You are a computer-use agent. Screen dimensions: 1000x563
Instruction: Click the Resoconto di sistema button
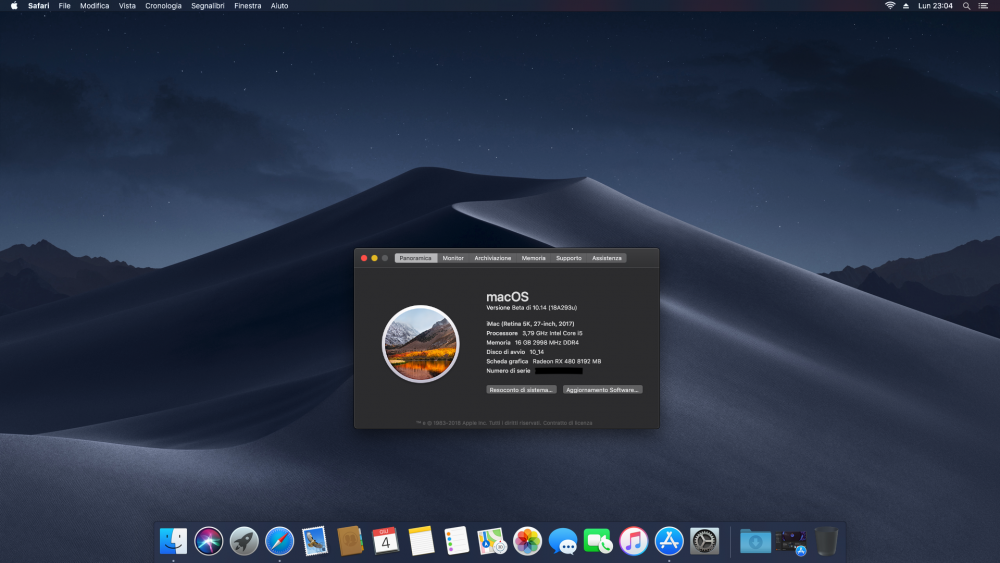[x=521, y=390]
